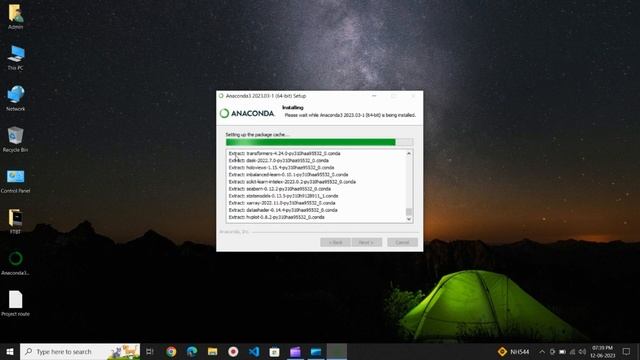Click 'Setting up the package cache...' status text

(x=258, y=134)
